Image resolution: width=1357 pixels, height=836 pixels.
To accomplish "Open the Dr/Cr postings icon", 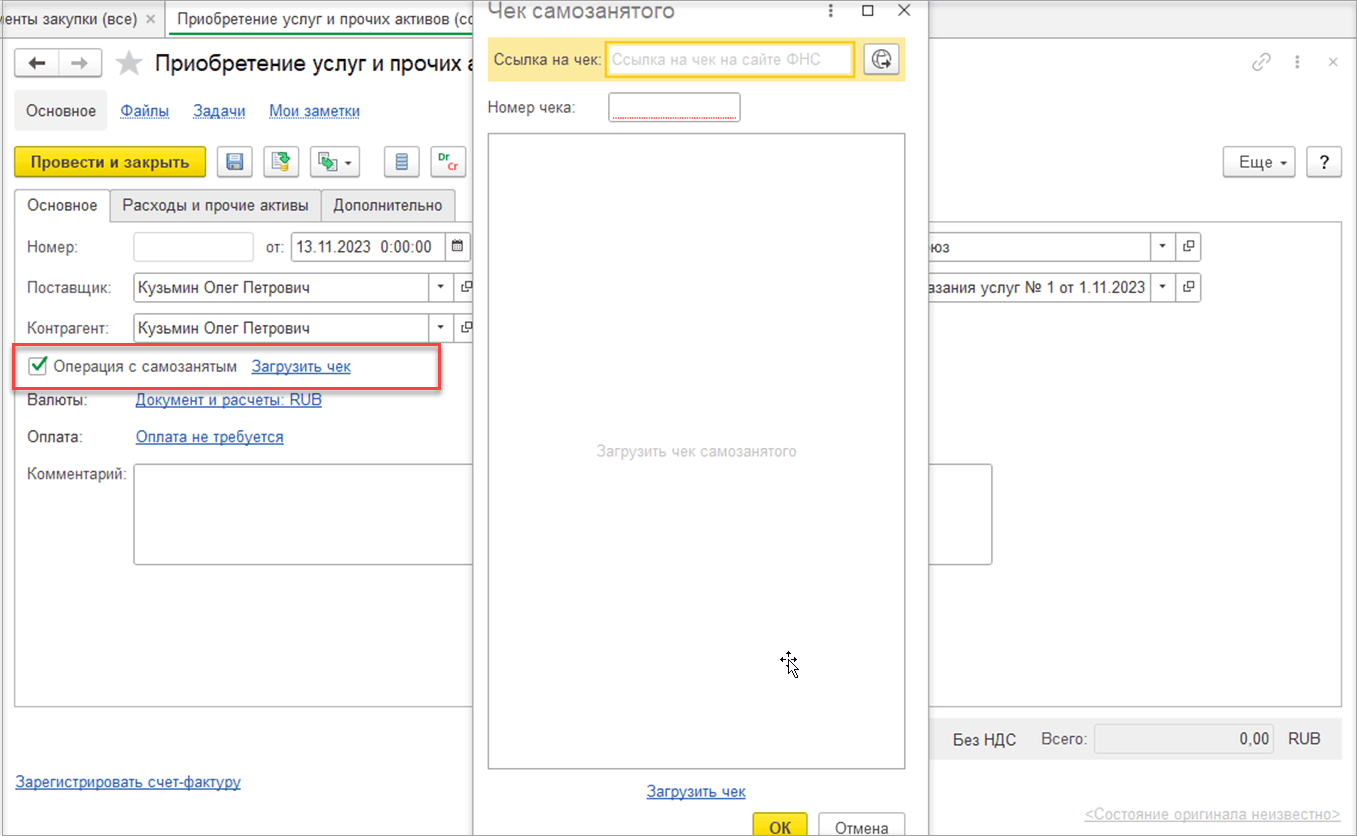I will pyautogui.click(x=448, y=162).
